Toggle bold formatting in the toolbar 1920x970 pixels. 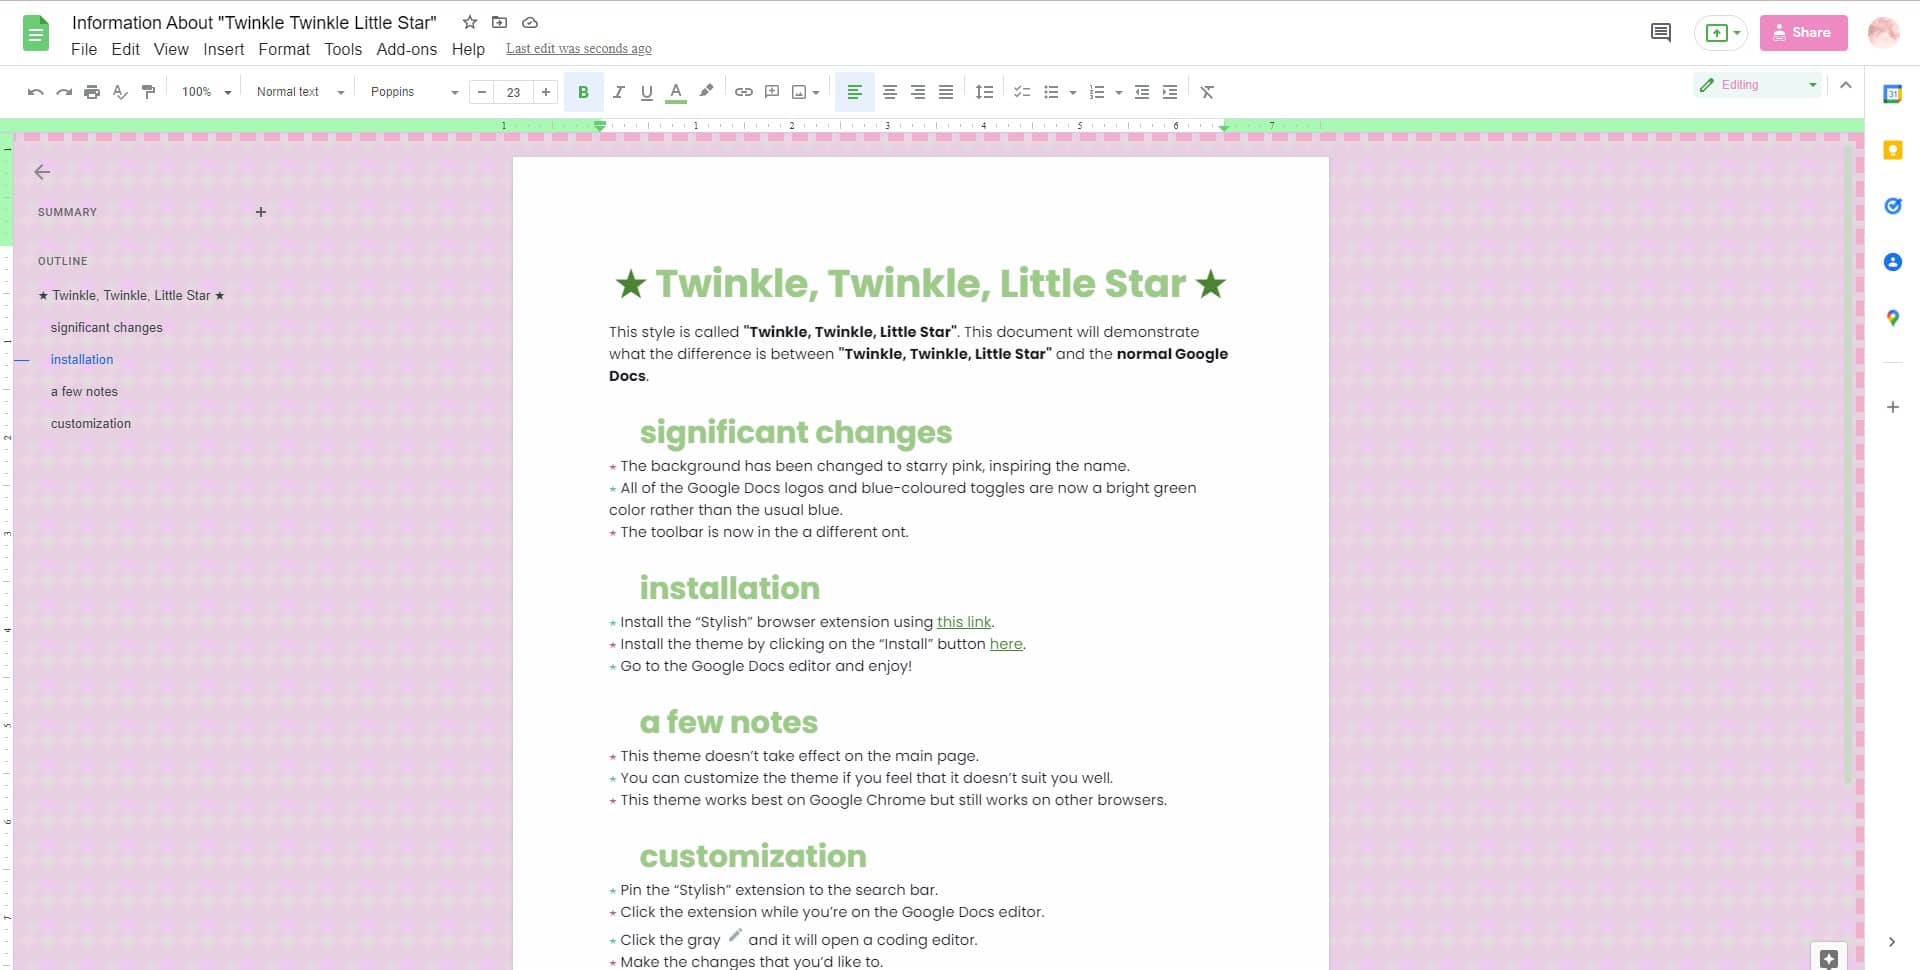coord(583,92)
